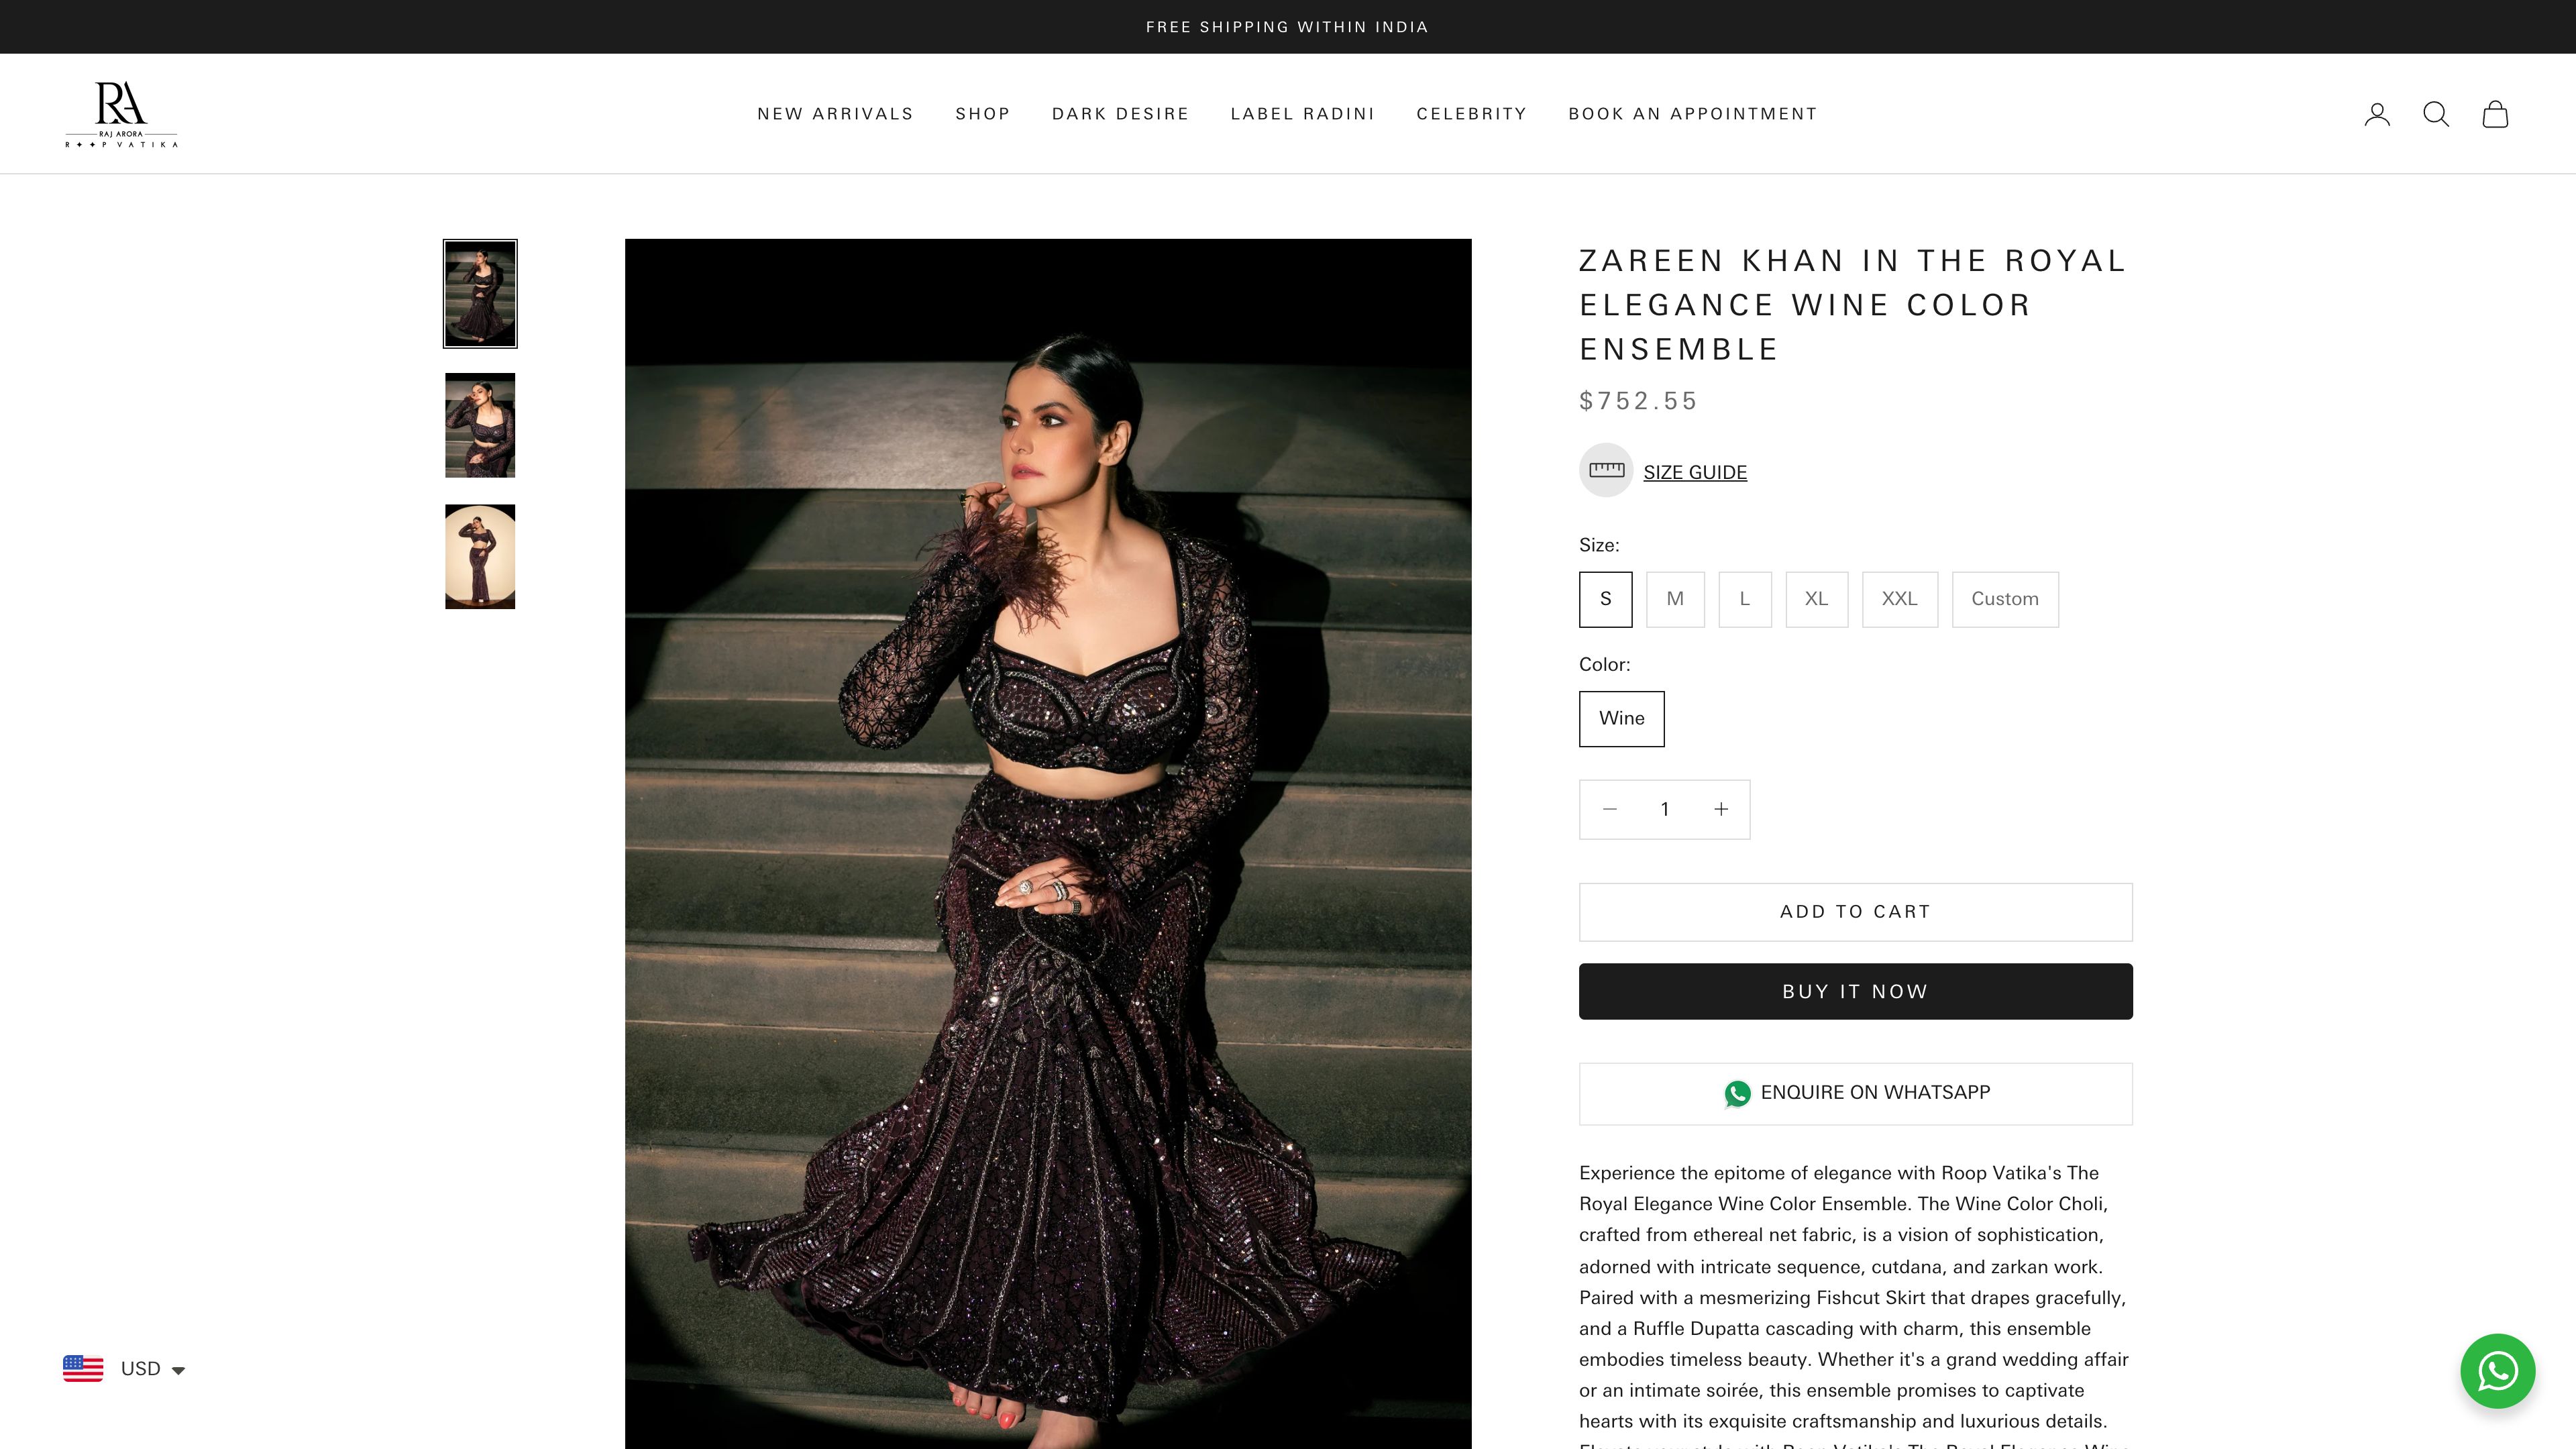Image resolution: width=2576 pixels, height=1449 pixels.
Task: Choose the Custom size option
Action: click(x=2004, y=599)
